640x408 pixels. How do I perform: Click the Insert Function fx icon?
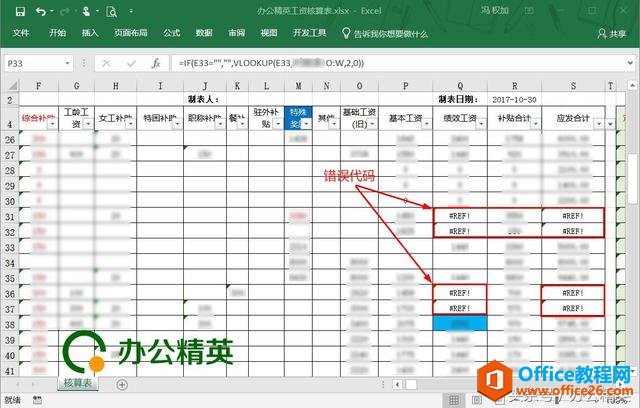click(156, 64)
